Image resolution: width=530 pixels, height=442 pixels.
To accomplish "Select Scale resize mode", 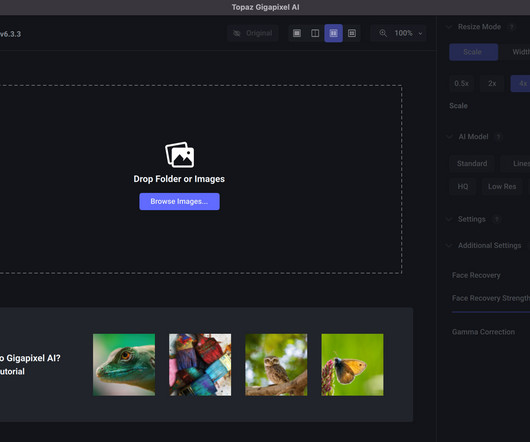I will (473, 52).
